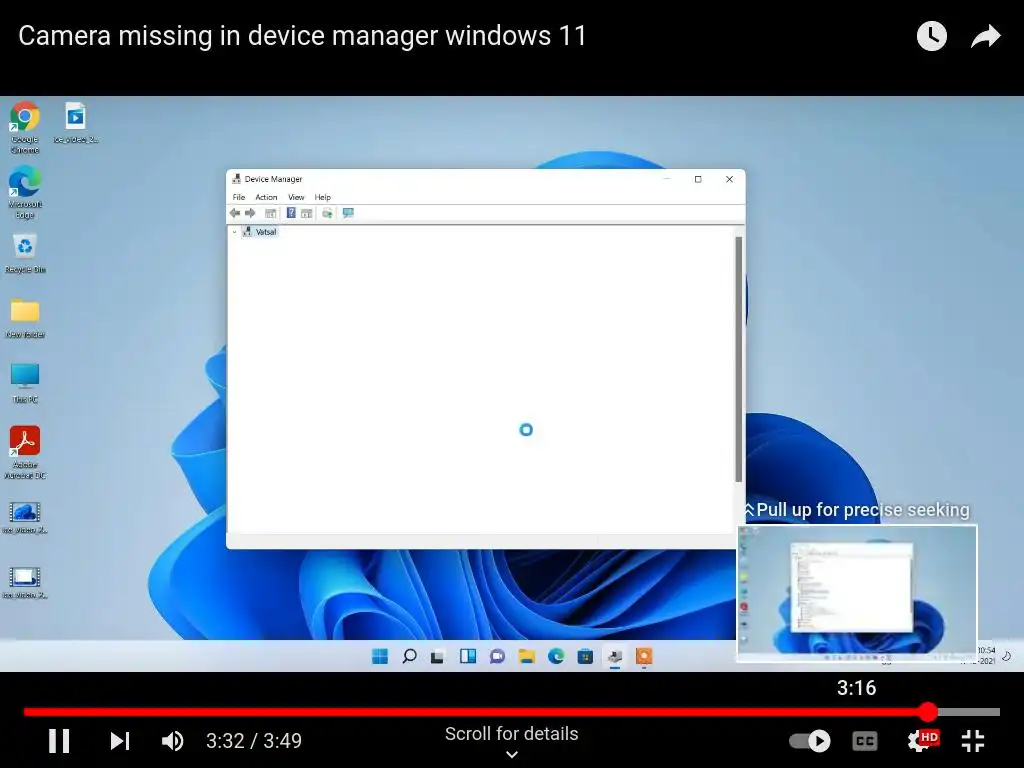Add video to Watch Later

pos(931,36)
